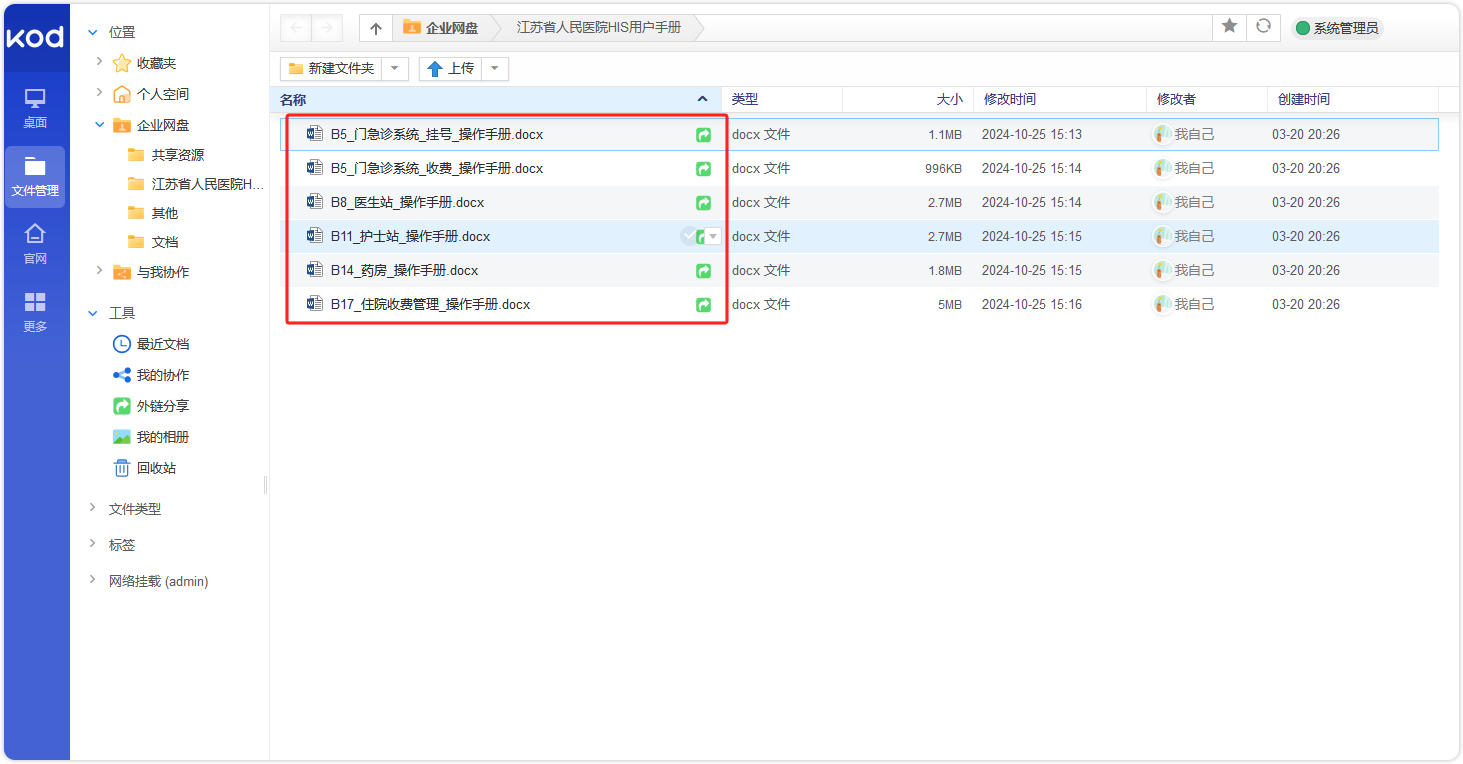Image resolution: width=1463 pixels, height=764 pixels.
Task: Open the 系统管理员 user menu
Action: click(x=1337, y=28)
